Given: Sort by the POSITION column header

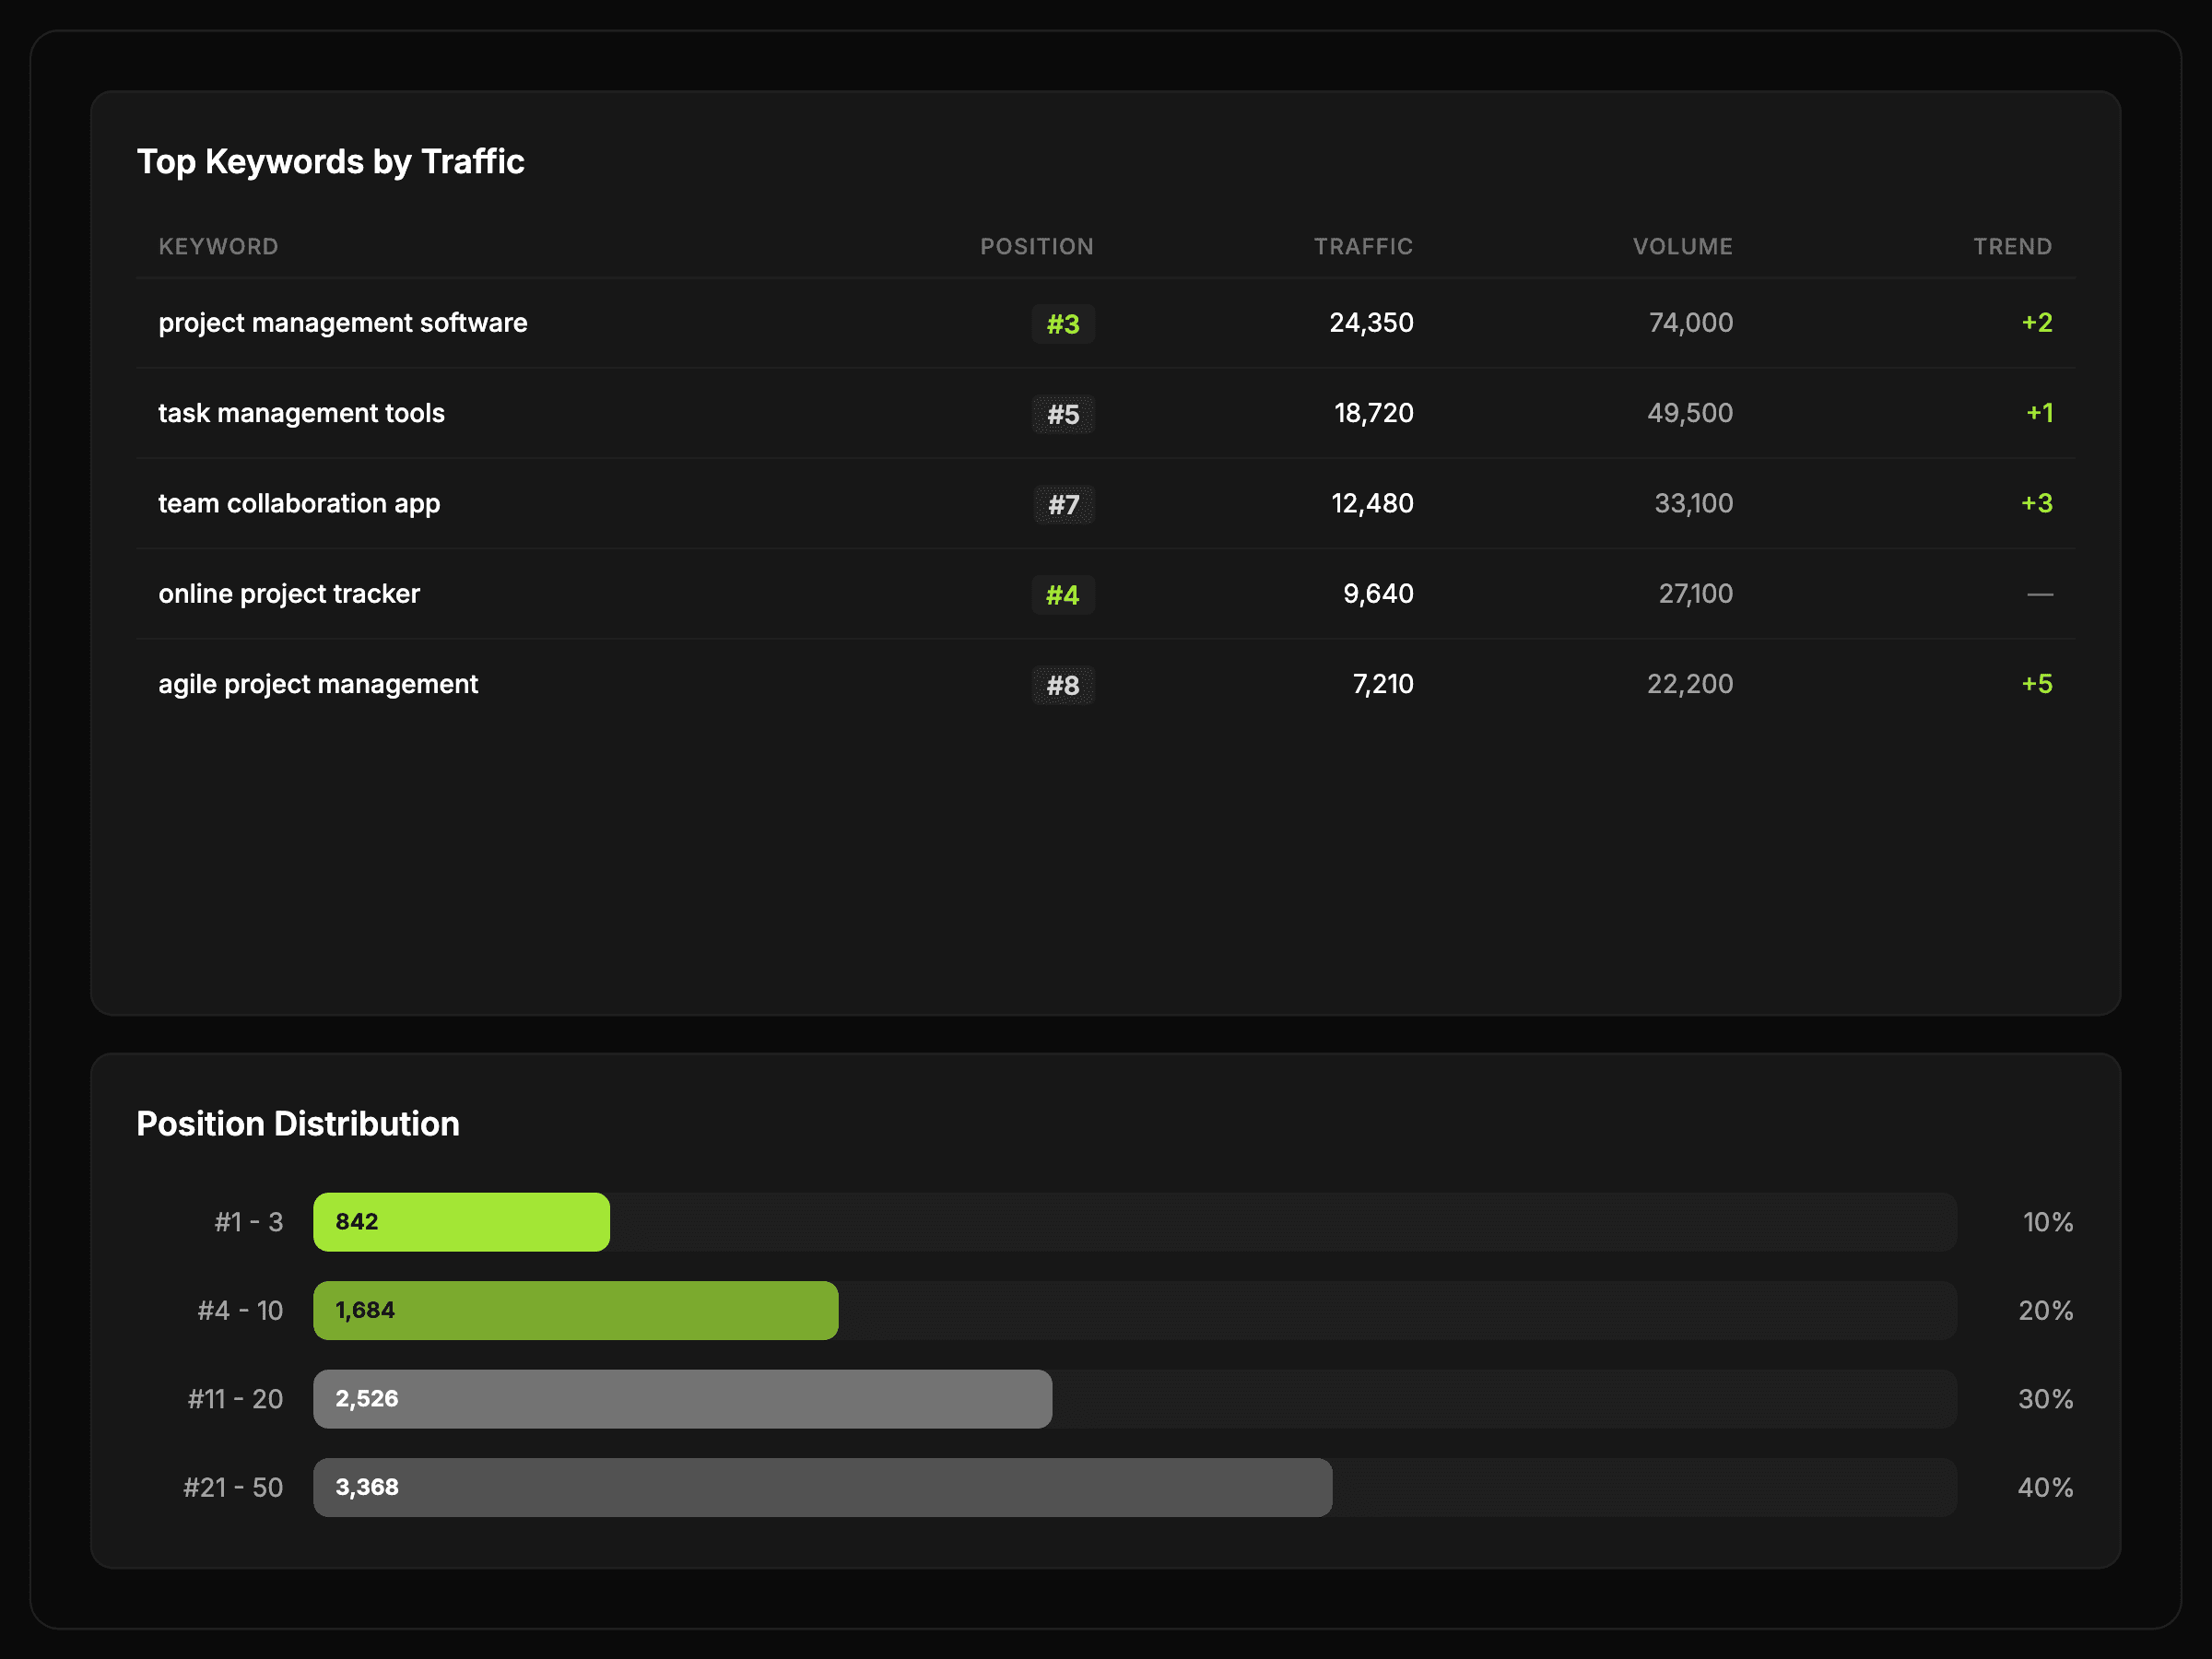Looking at the screenshot, I should 1036,246.
